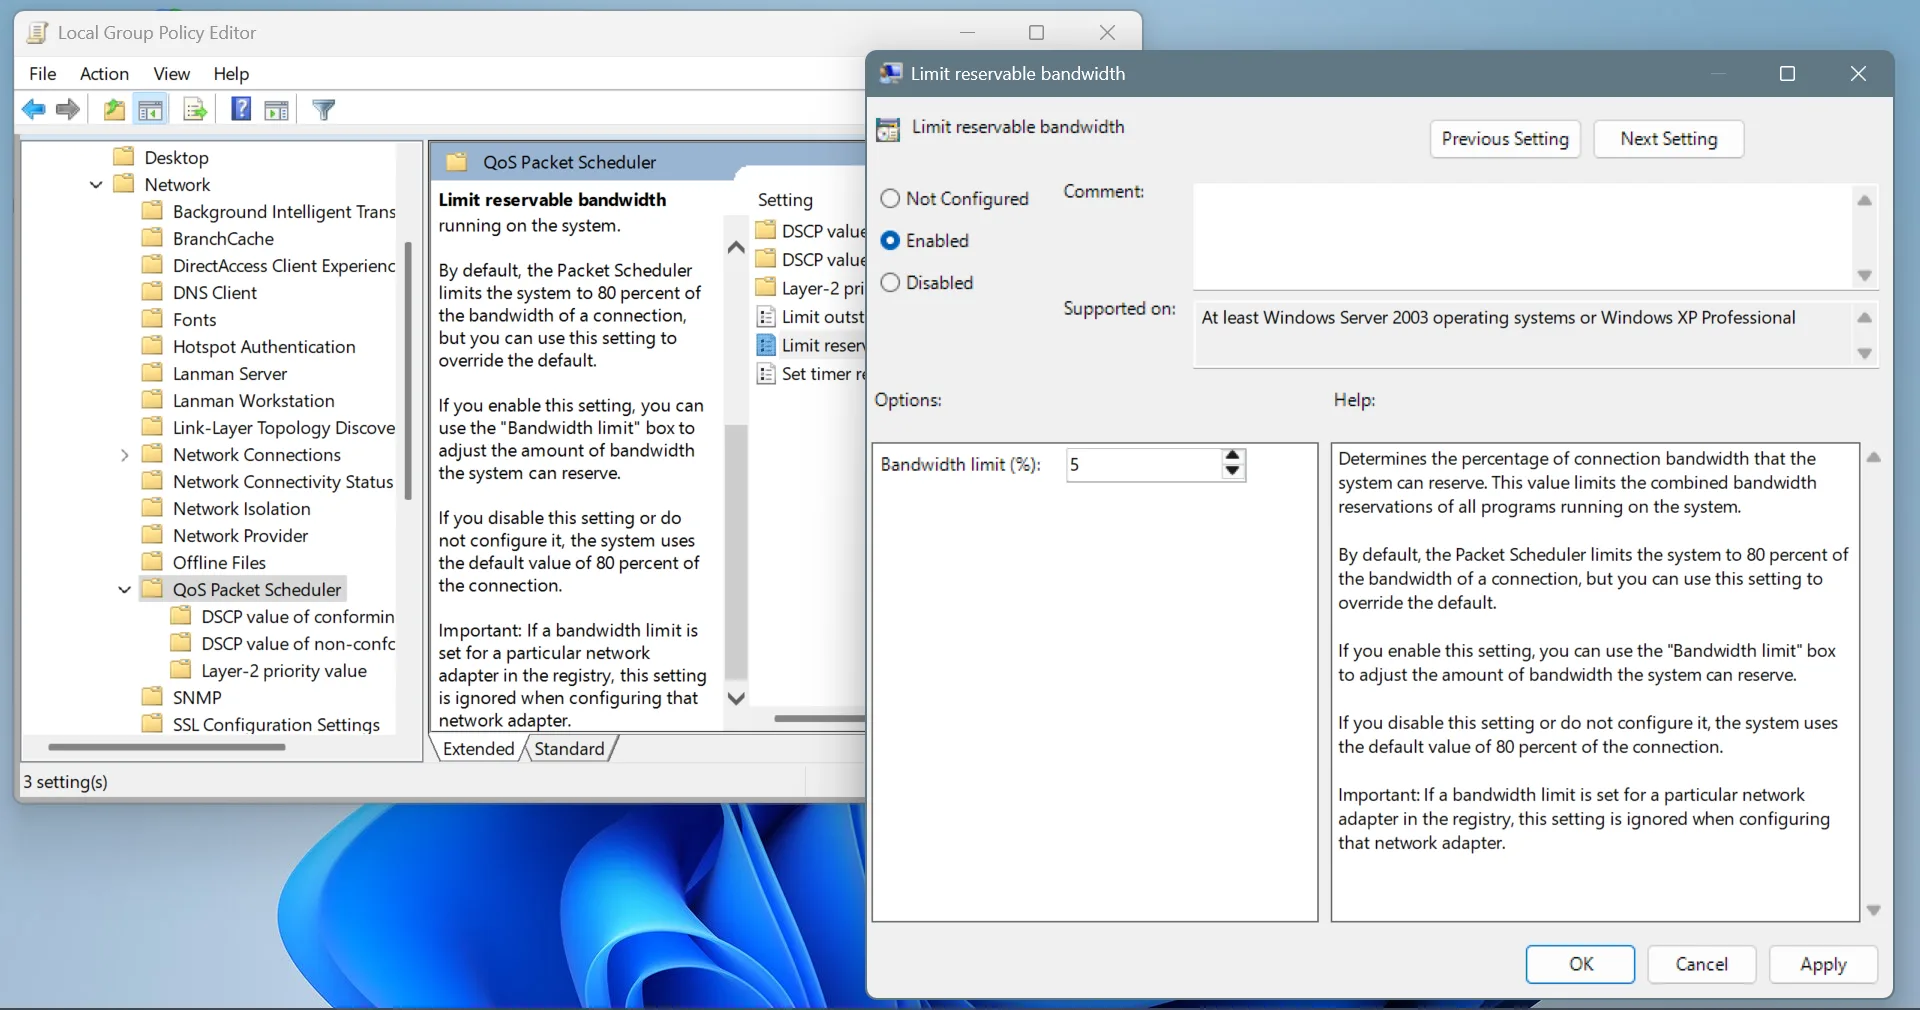This screenshot has width=1920, height=1010.
Task: Click the Offline Files folder icon
Action: [x=152, y=562]
